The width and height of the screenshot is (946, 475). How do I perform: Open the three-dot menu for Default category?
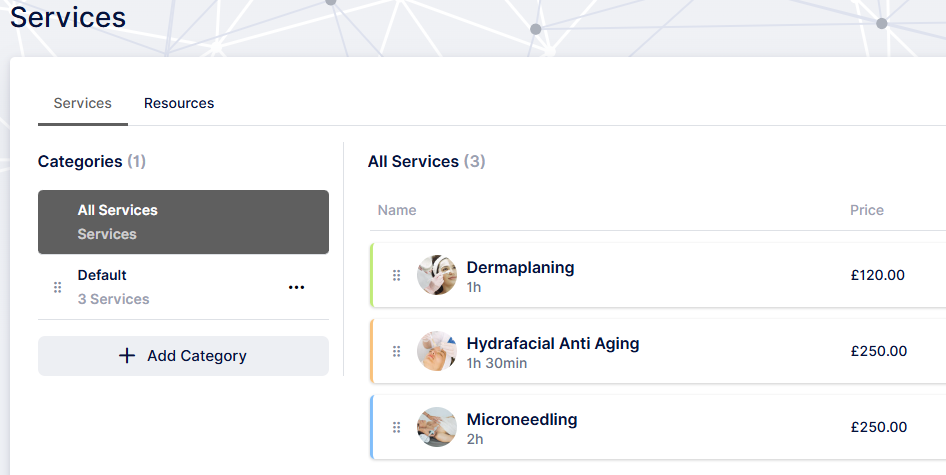pos(296,287)
